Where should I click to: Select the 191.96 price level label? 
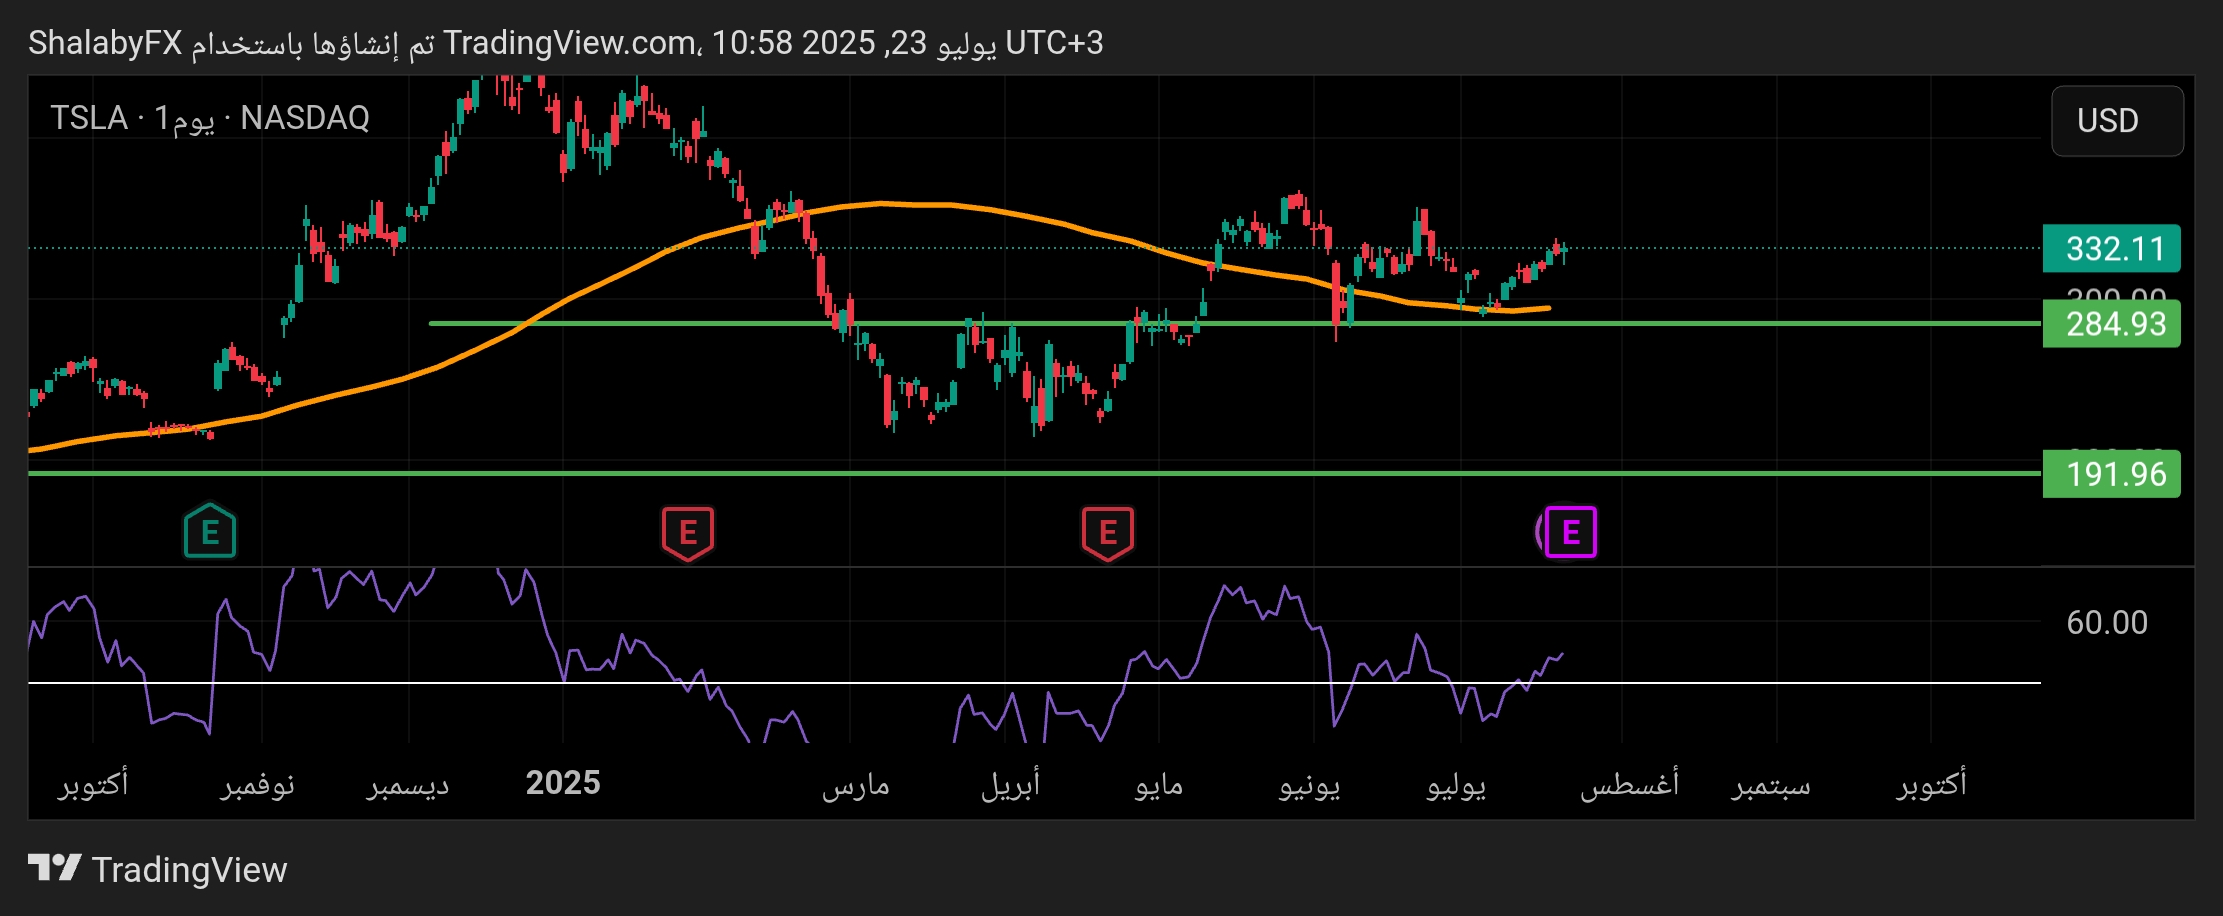2111,474
